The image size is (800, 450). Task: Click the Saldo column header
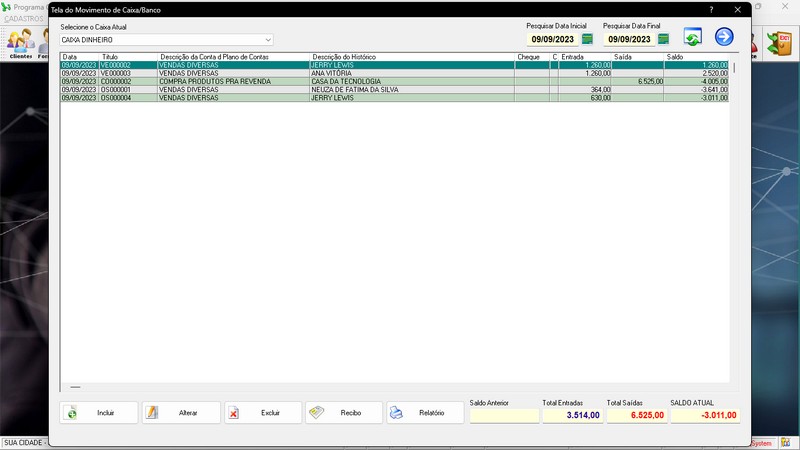coord(696,57)
